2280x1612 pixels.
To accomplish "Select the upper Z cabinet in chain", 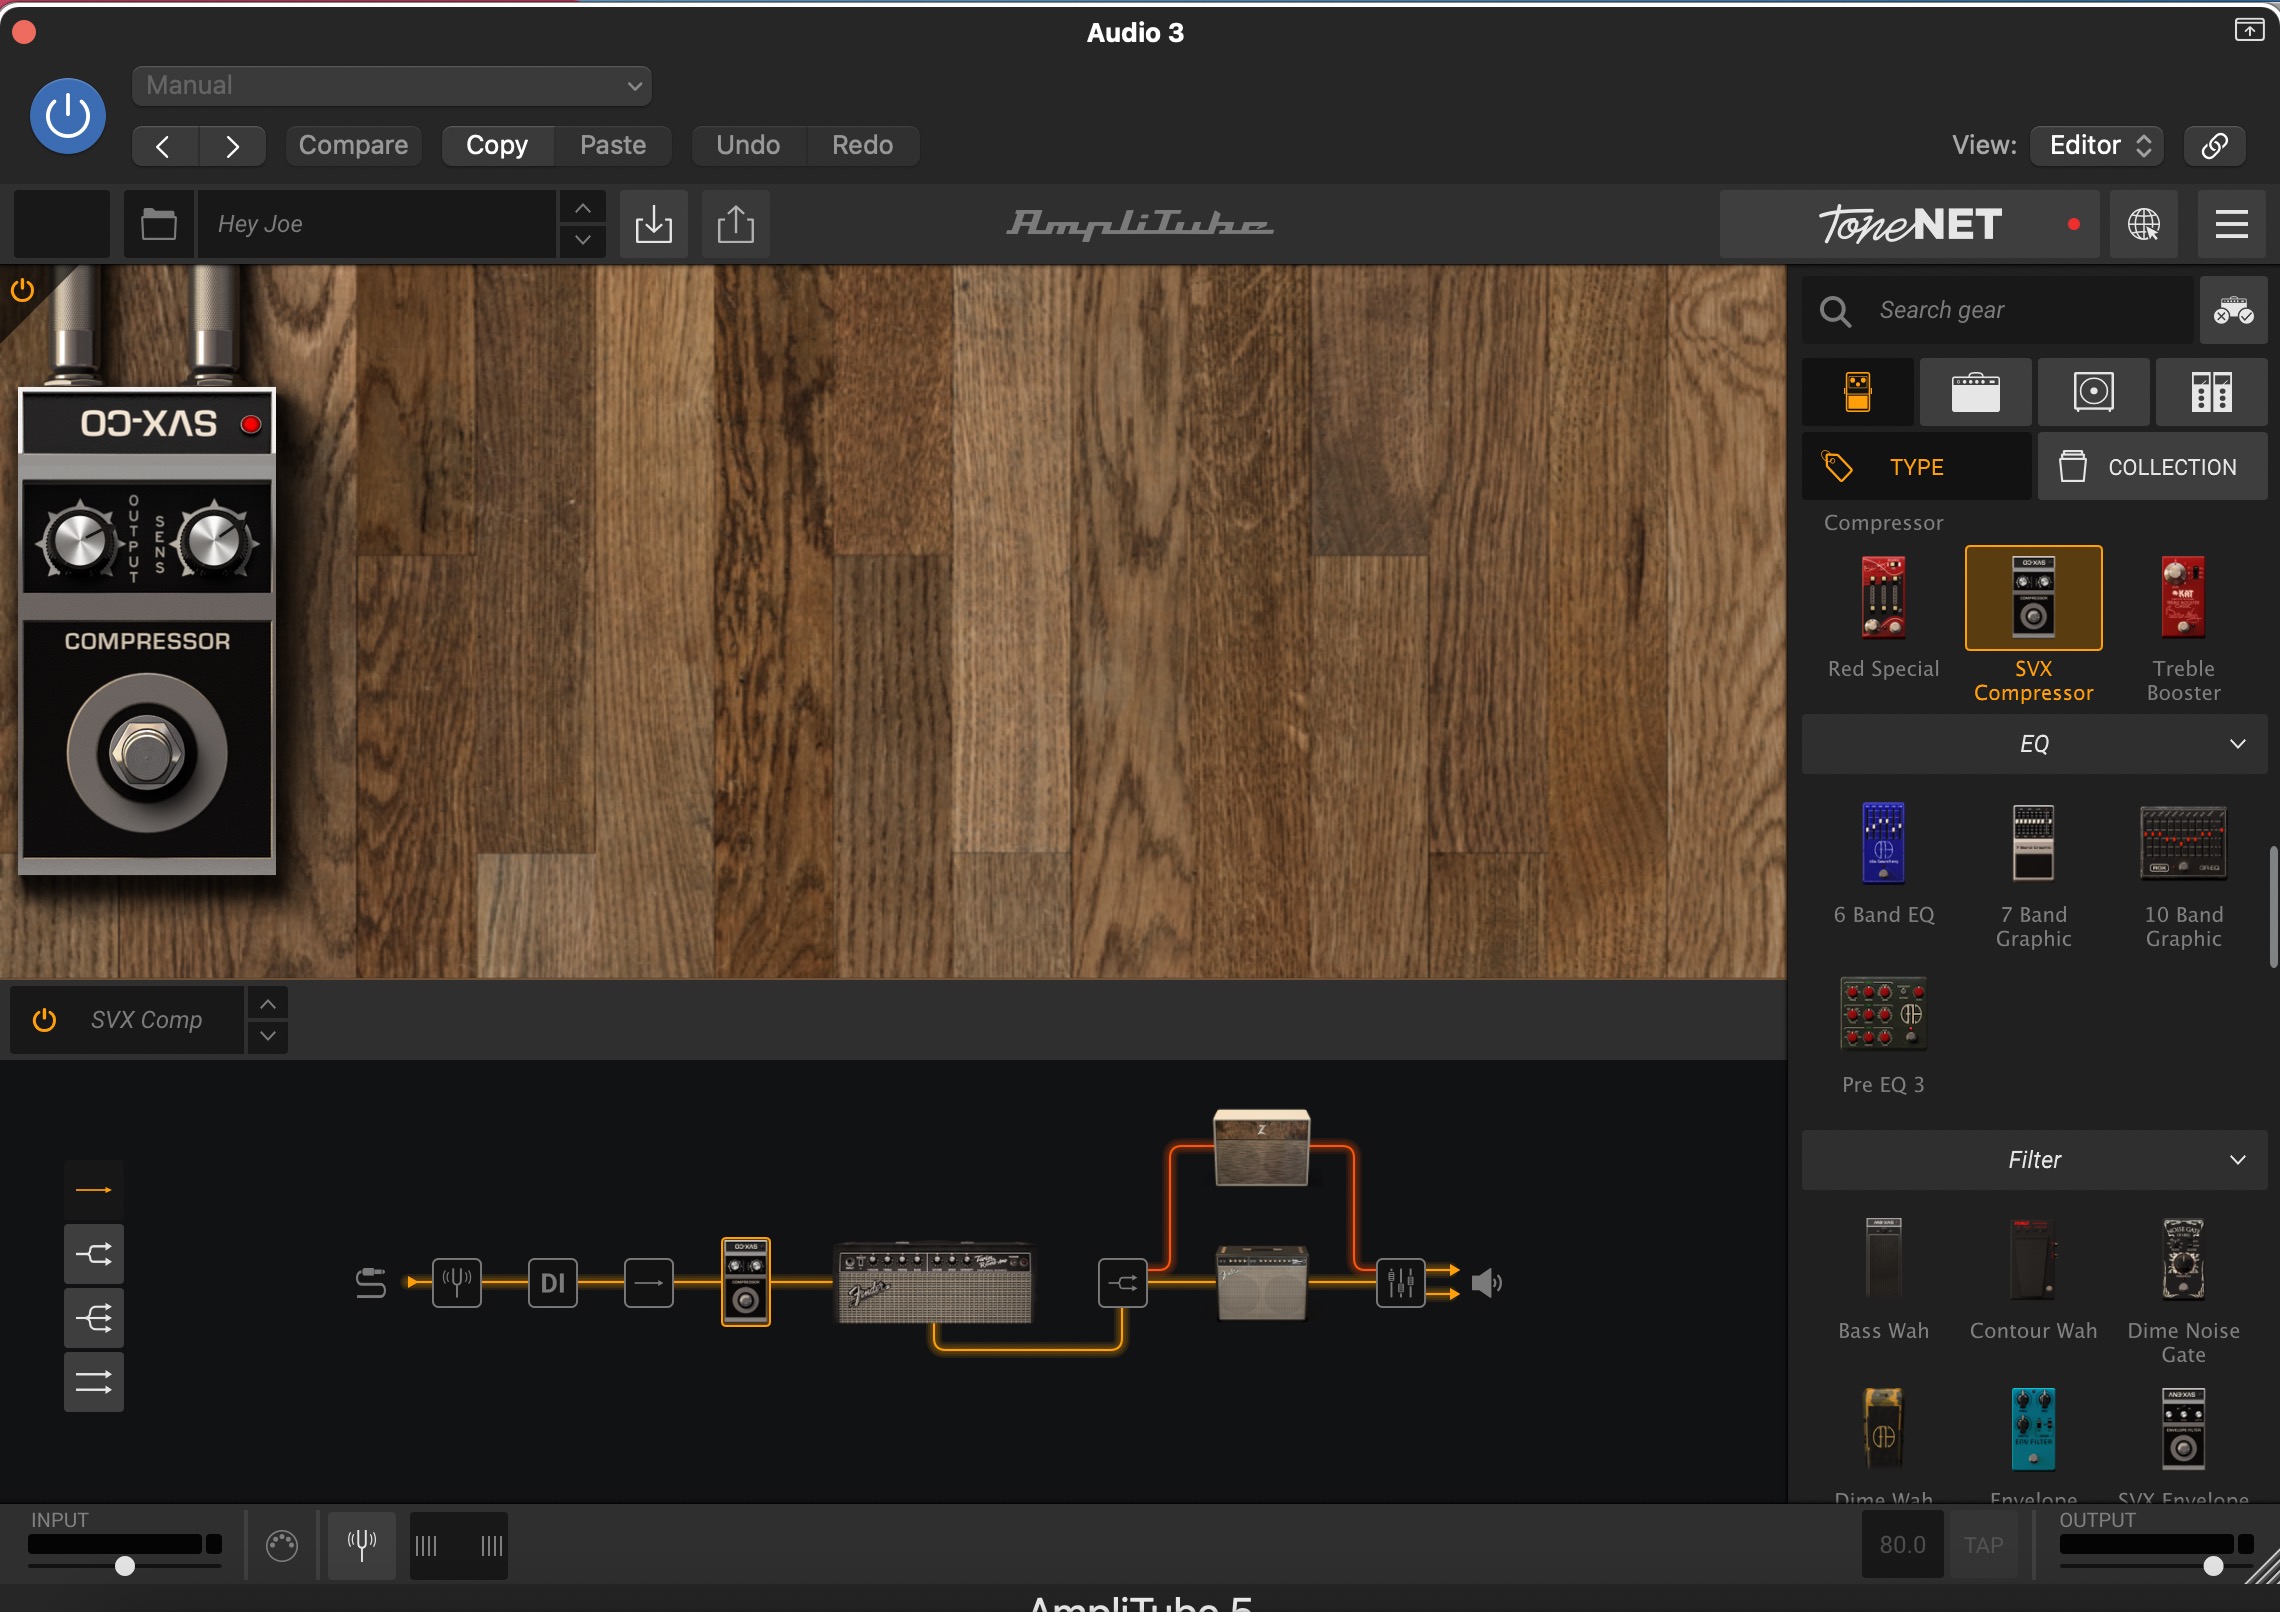I will coord(1262,1147).
